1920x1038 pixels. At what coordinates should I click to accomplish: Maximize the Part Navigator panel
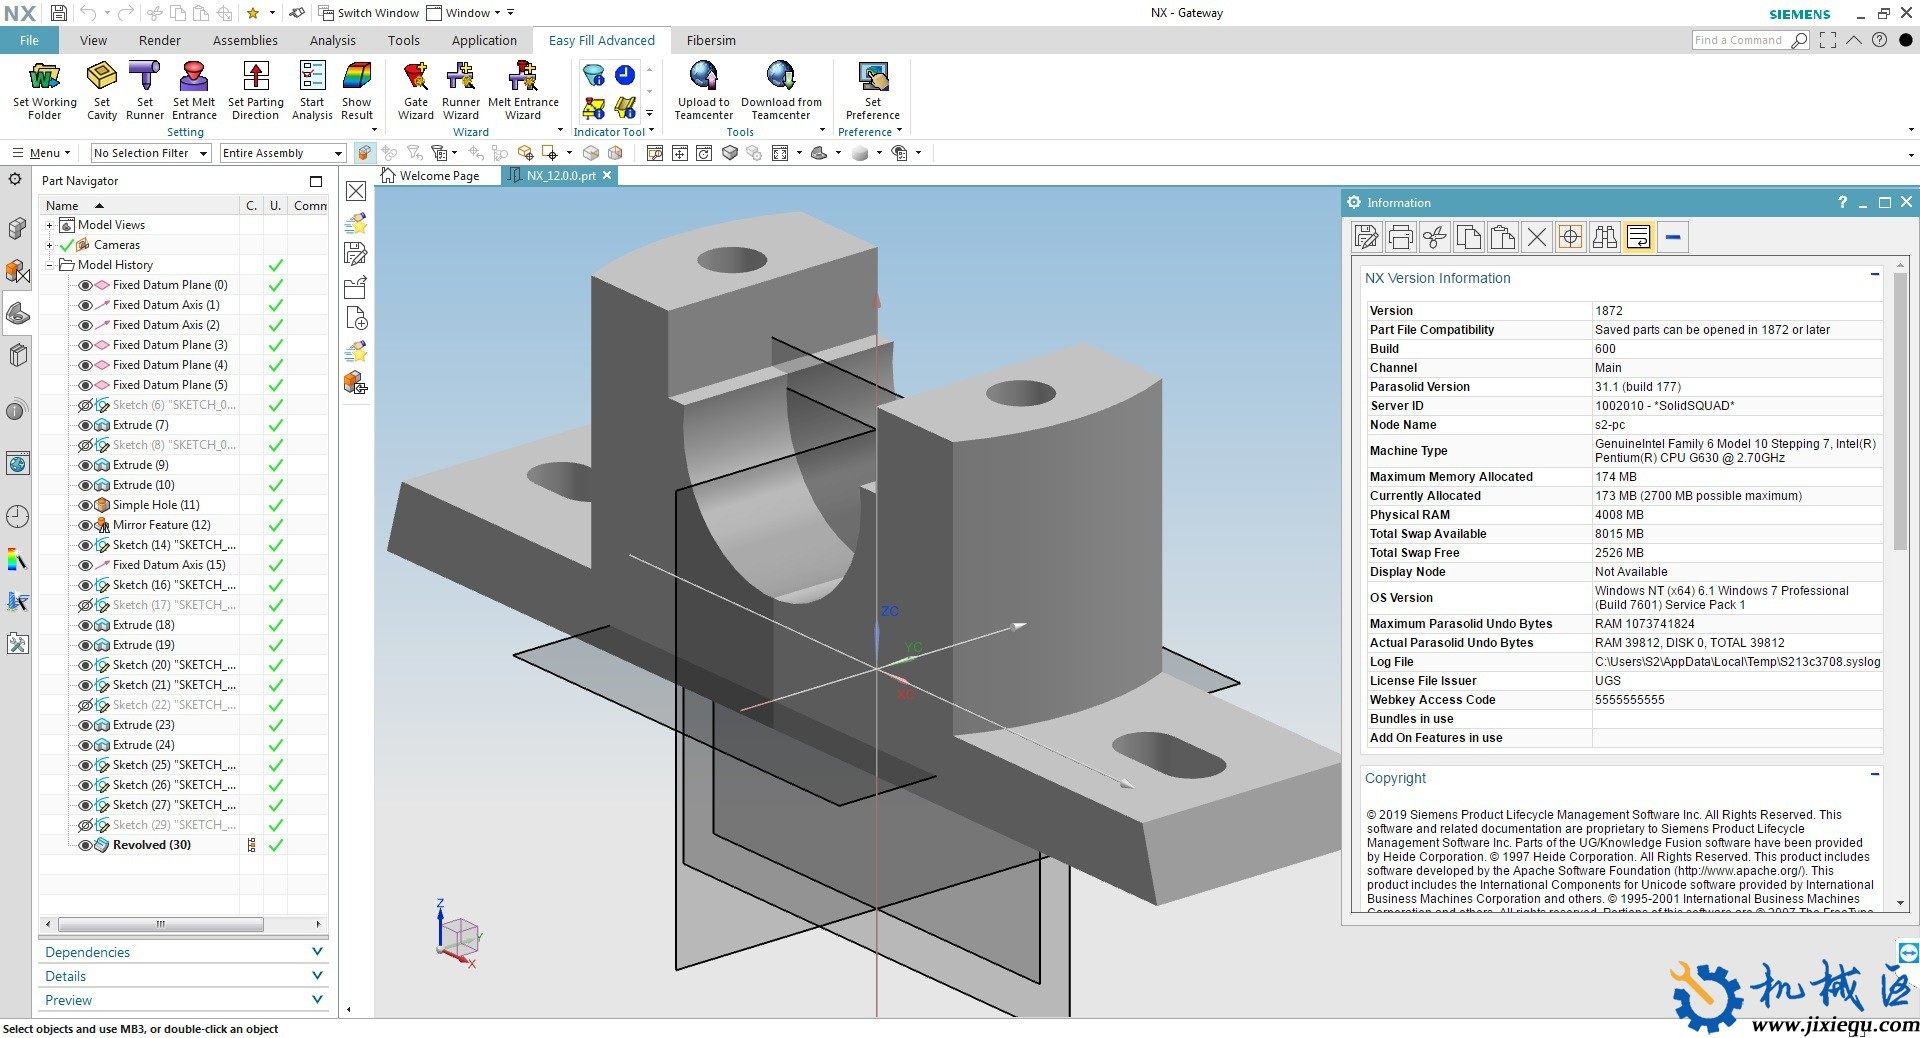[x=316, y=181]
